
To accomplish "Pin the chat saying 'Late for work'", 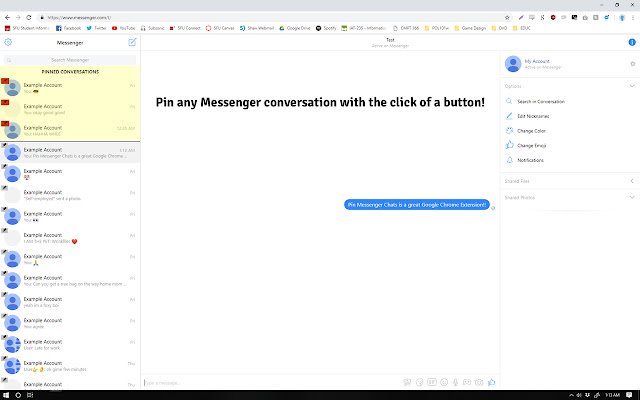I will (4, 337).
